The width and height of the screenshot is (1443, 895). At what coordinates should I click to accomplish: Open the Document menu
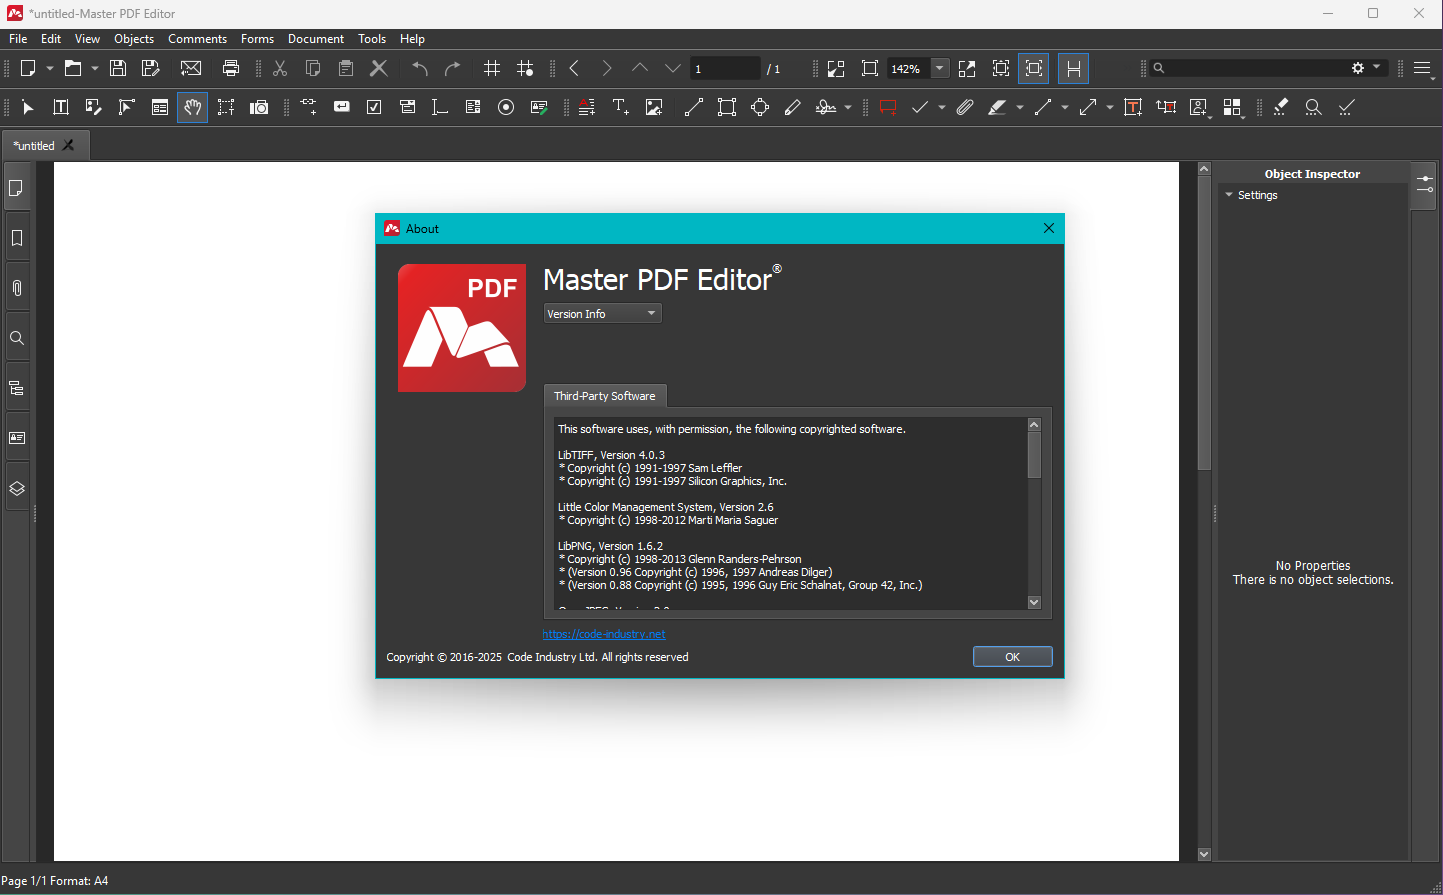pyautogui.click(x=316, y=39)
